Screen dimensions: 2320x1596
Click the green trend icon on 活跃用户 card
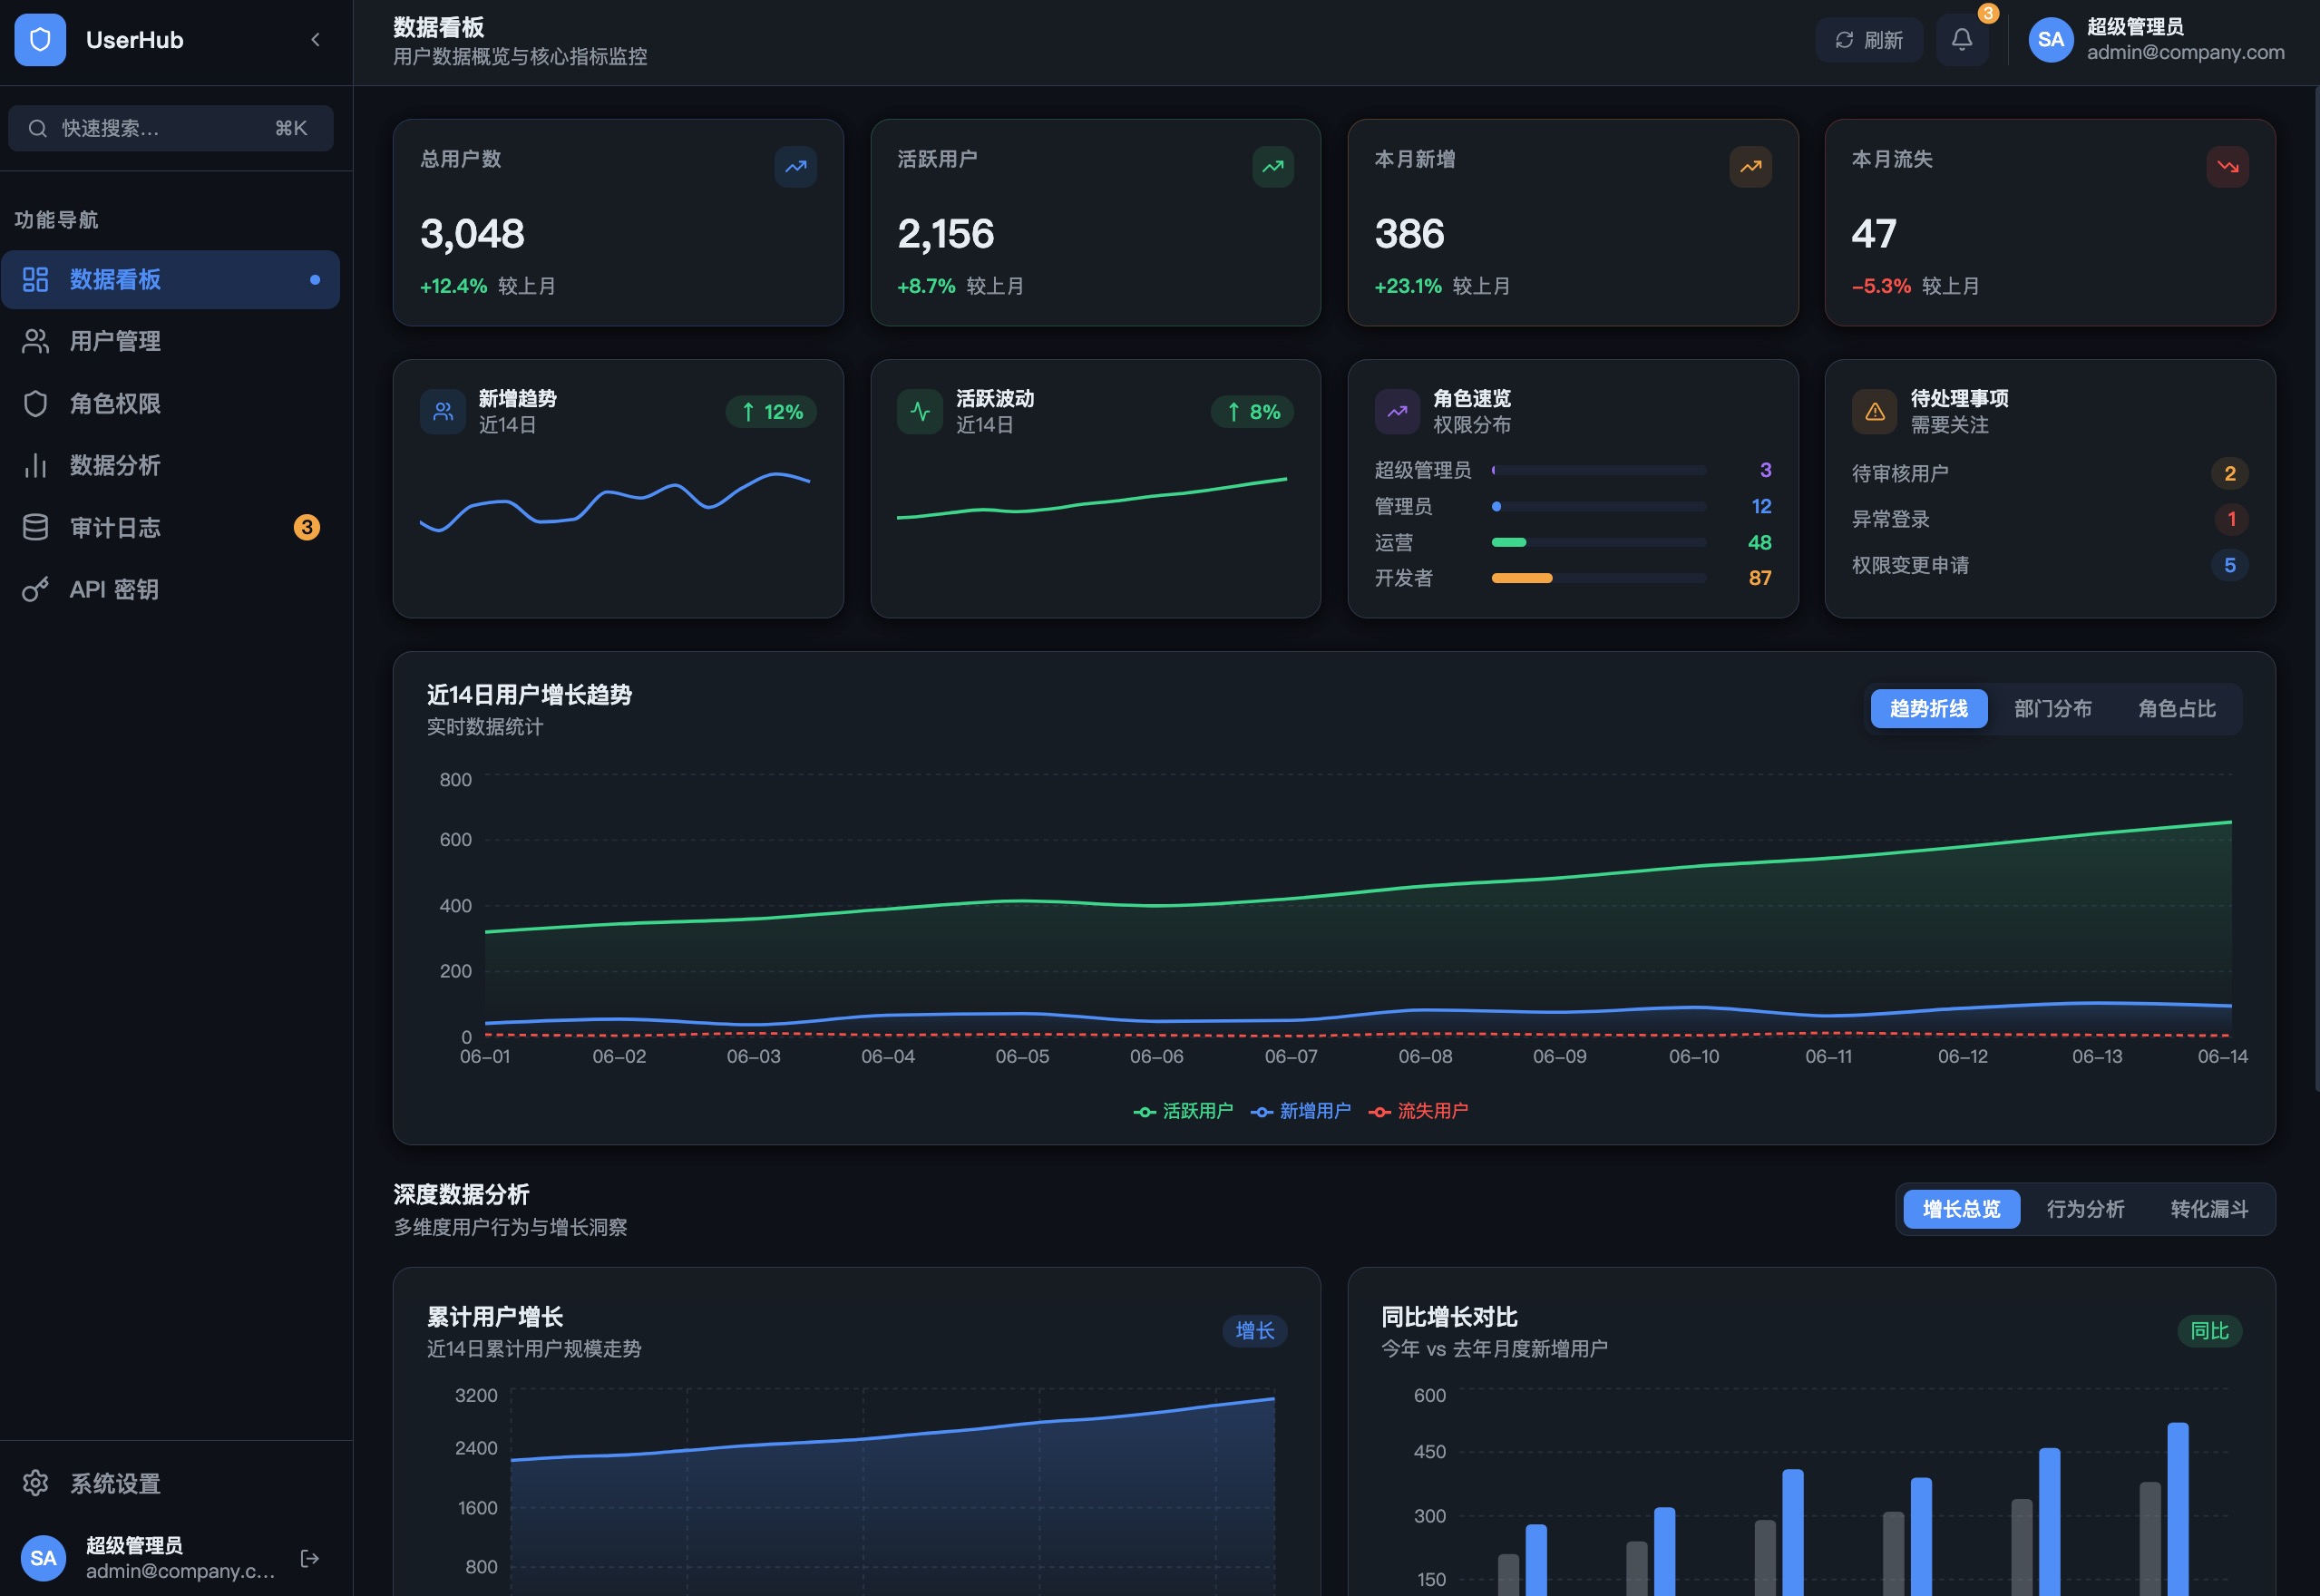1273,167
